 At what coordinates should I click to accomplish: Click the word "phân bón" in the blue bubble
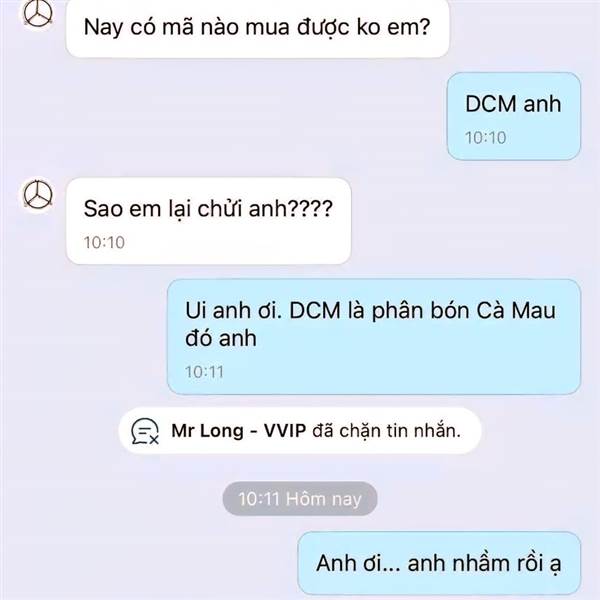click(x=420, y=311)
